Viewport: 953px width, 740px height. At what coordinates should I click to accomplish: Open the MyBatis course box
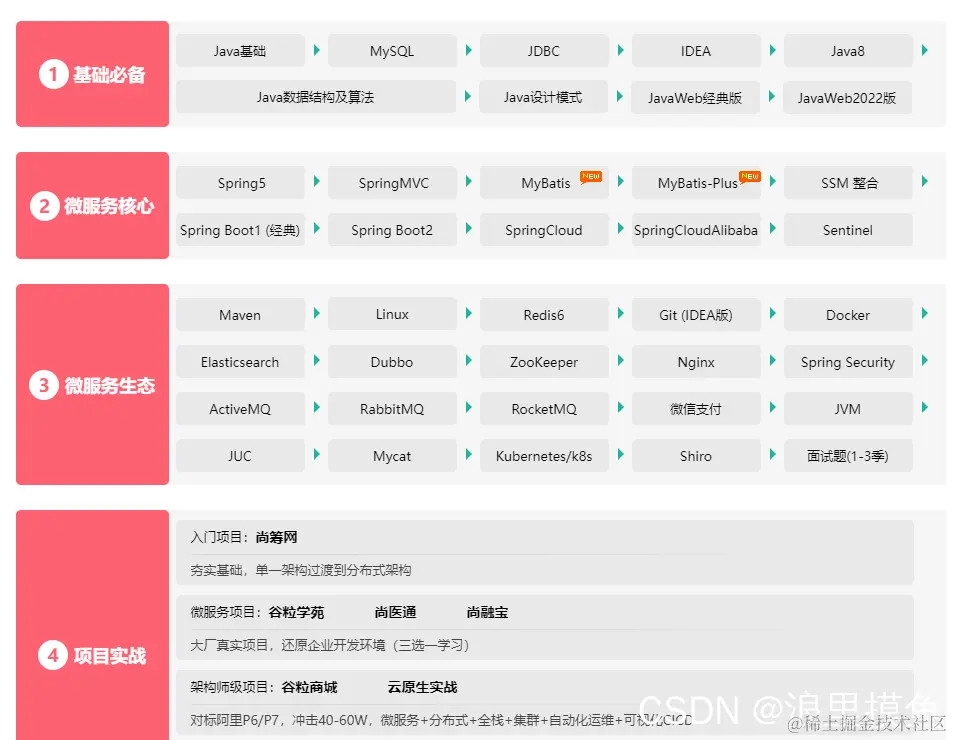coord(544,183)
